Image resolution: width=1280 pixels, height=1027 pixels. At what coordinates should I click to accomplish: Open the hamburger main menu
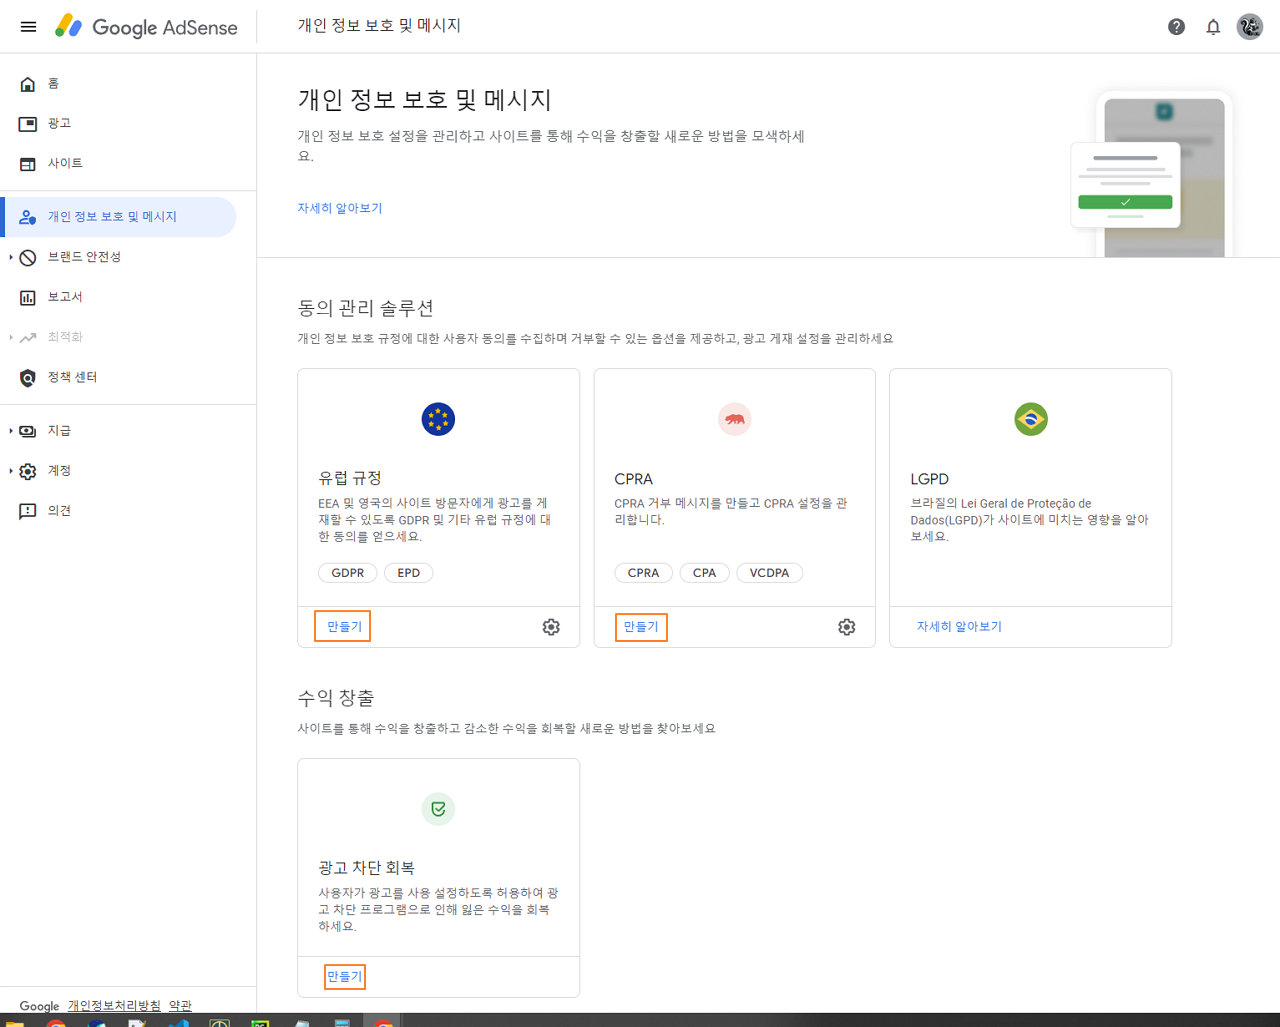pyautogui.click(x=28, y=27)
